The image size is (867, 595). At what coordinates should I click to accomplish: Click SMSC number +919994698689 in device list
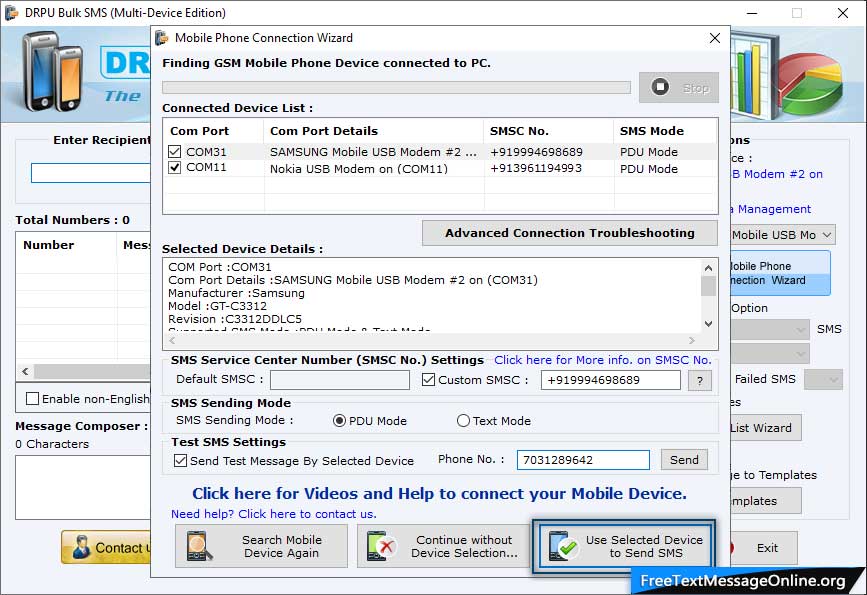(536, 152)
